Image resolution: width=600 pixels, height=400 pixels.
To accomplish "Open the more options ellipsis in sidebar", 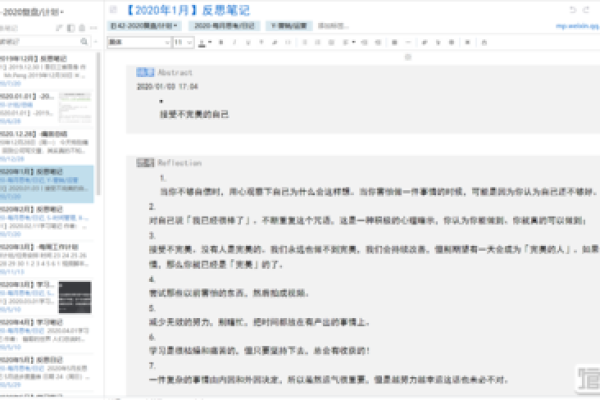I will coord(93,28).
